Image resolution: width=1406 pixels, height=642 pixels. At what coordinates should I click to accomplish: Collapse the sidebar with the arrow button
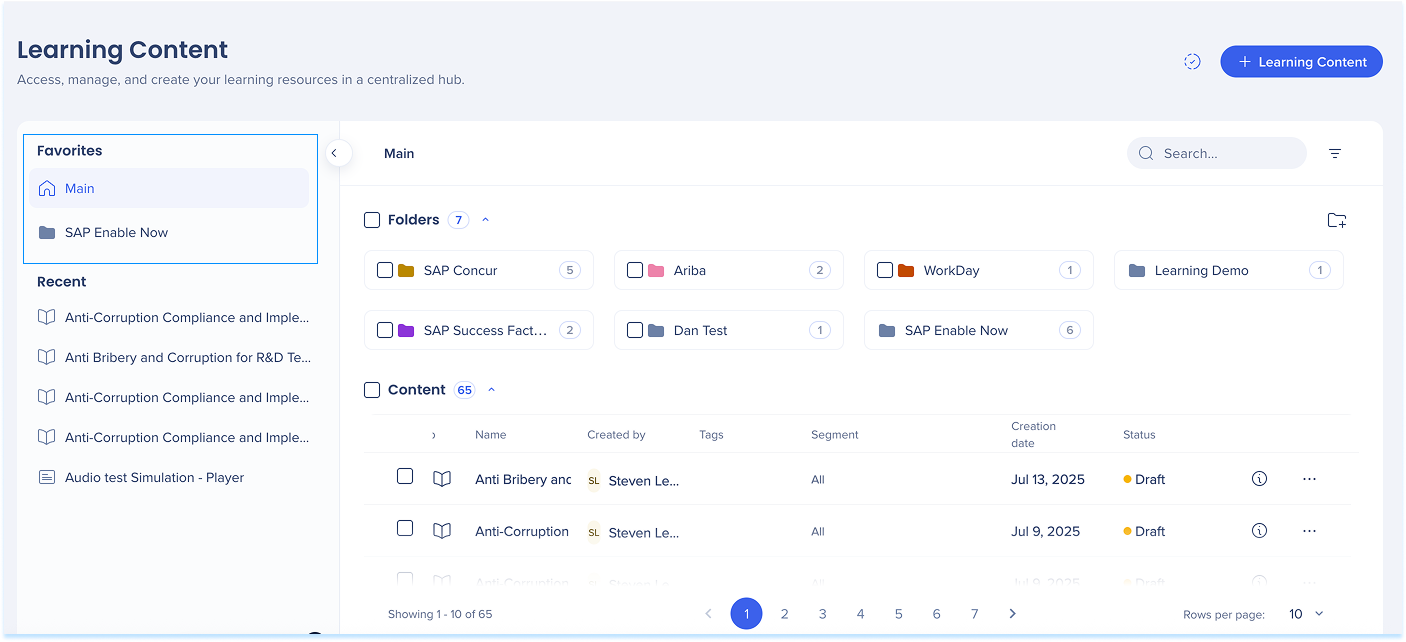coord(335,153)
